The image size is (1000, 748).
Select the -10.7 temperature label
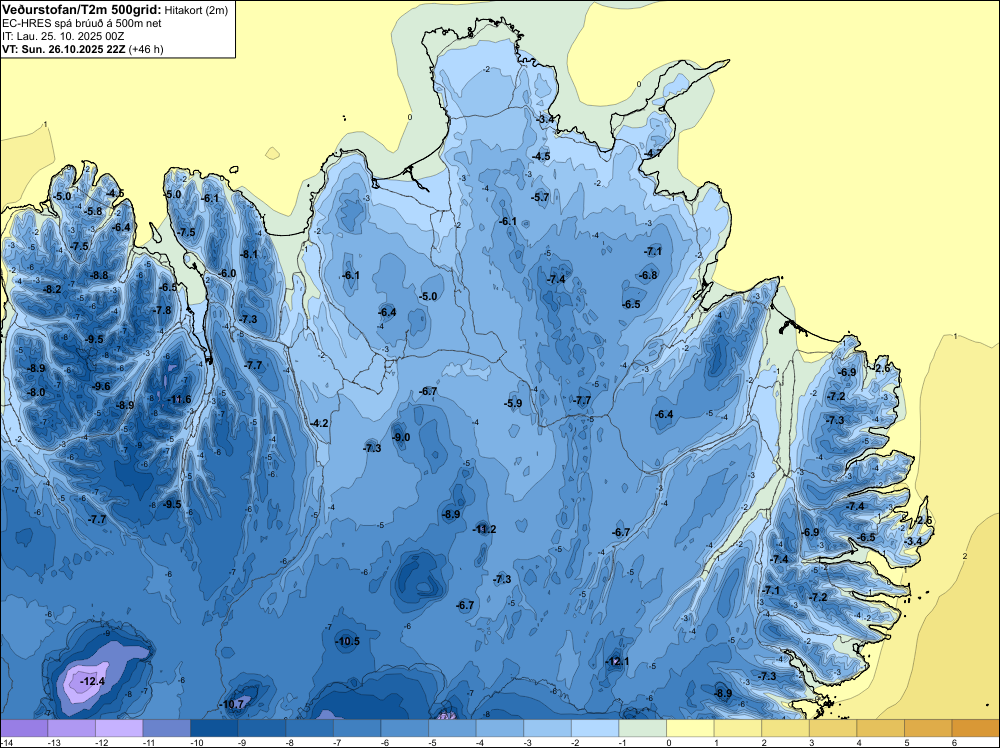[232, 705]
